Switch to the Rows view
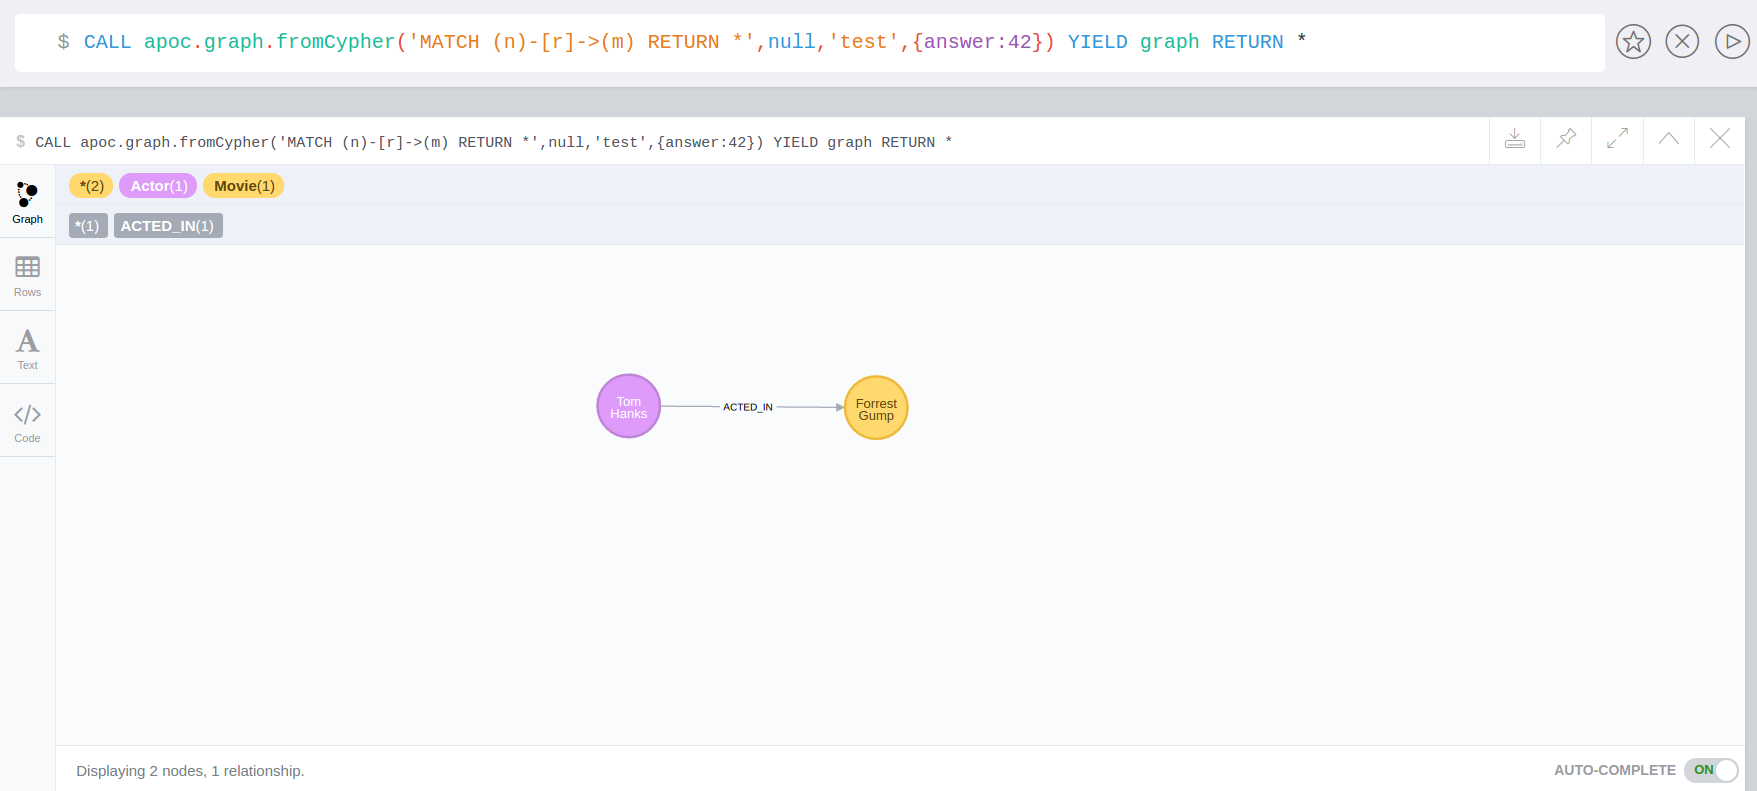The image size is (1757, 791). [27, 276]
